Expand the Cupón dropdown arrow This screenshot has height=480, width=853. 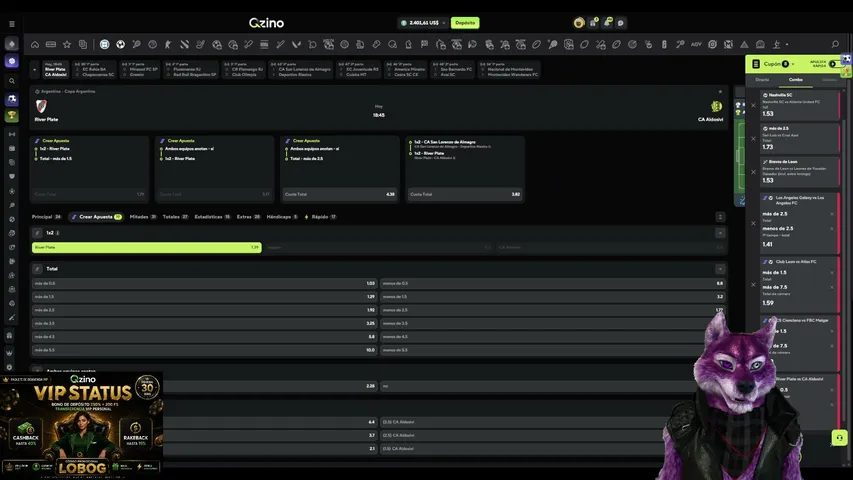coord(793,64)
